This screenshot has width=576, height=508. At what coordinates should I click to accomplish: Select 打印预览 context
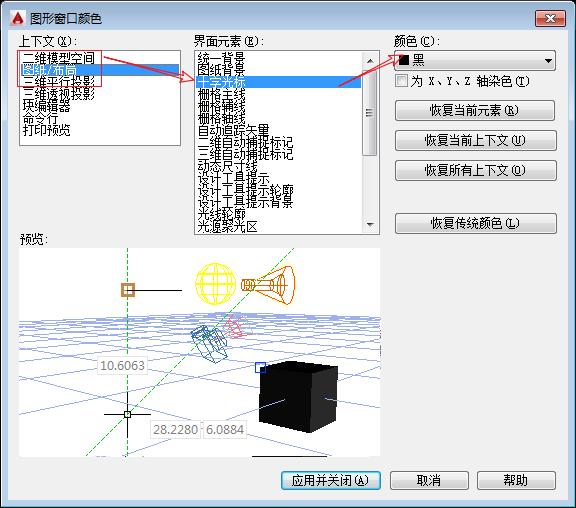46,130
